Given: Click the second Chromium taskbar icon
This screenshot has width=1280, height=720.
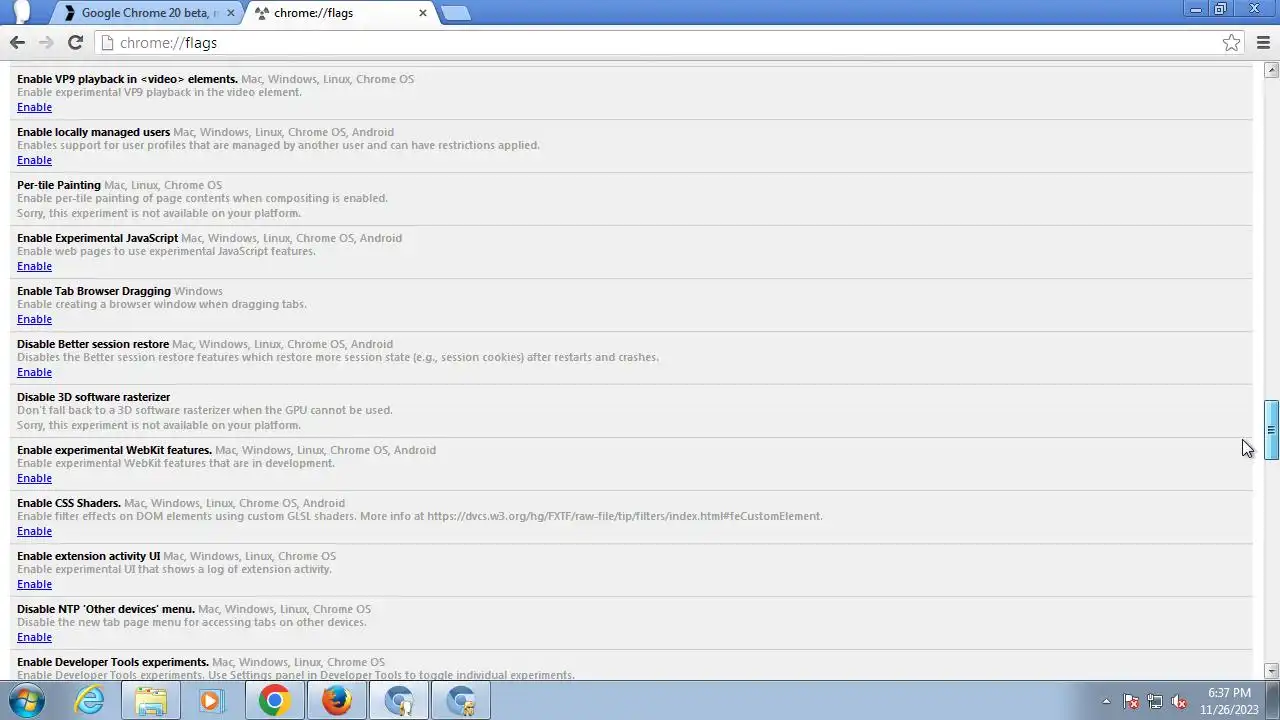Looking at the screenshot, I should click(x=461, y=700).
